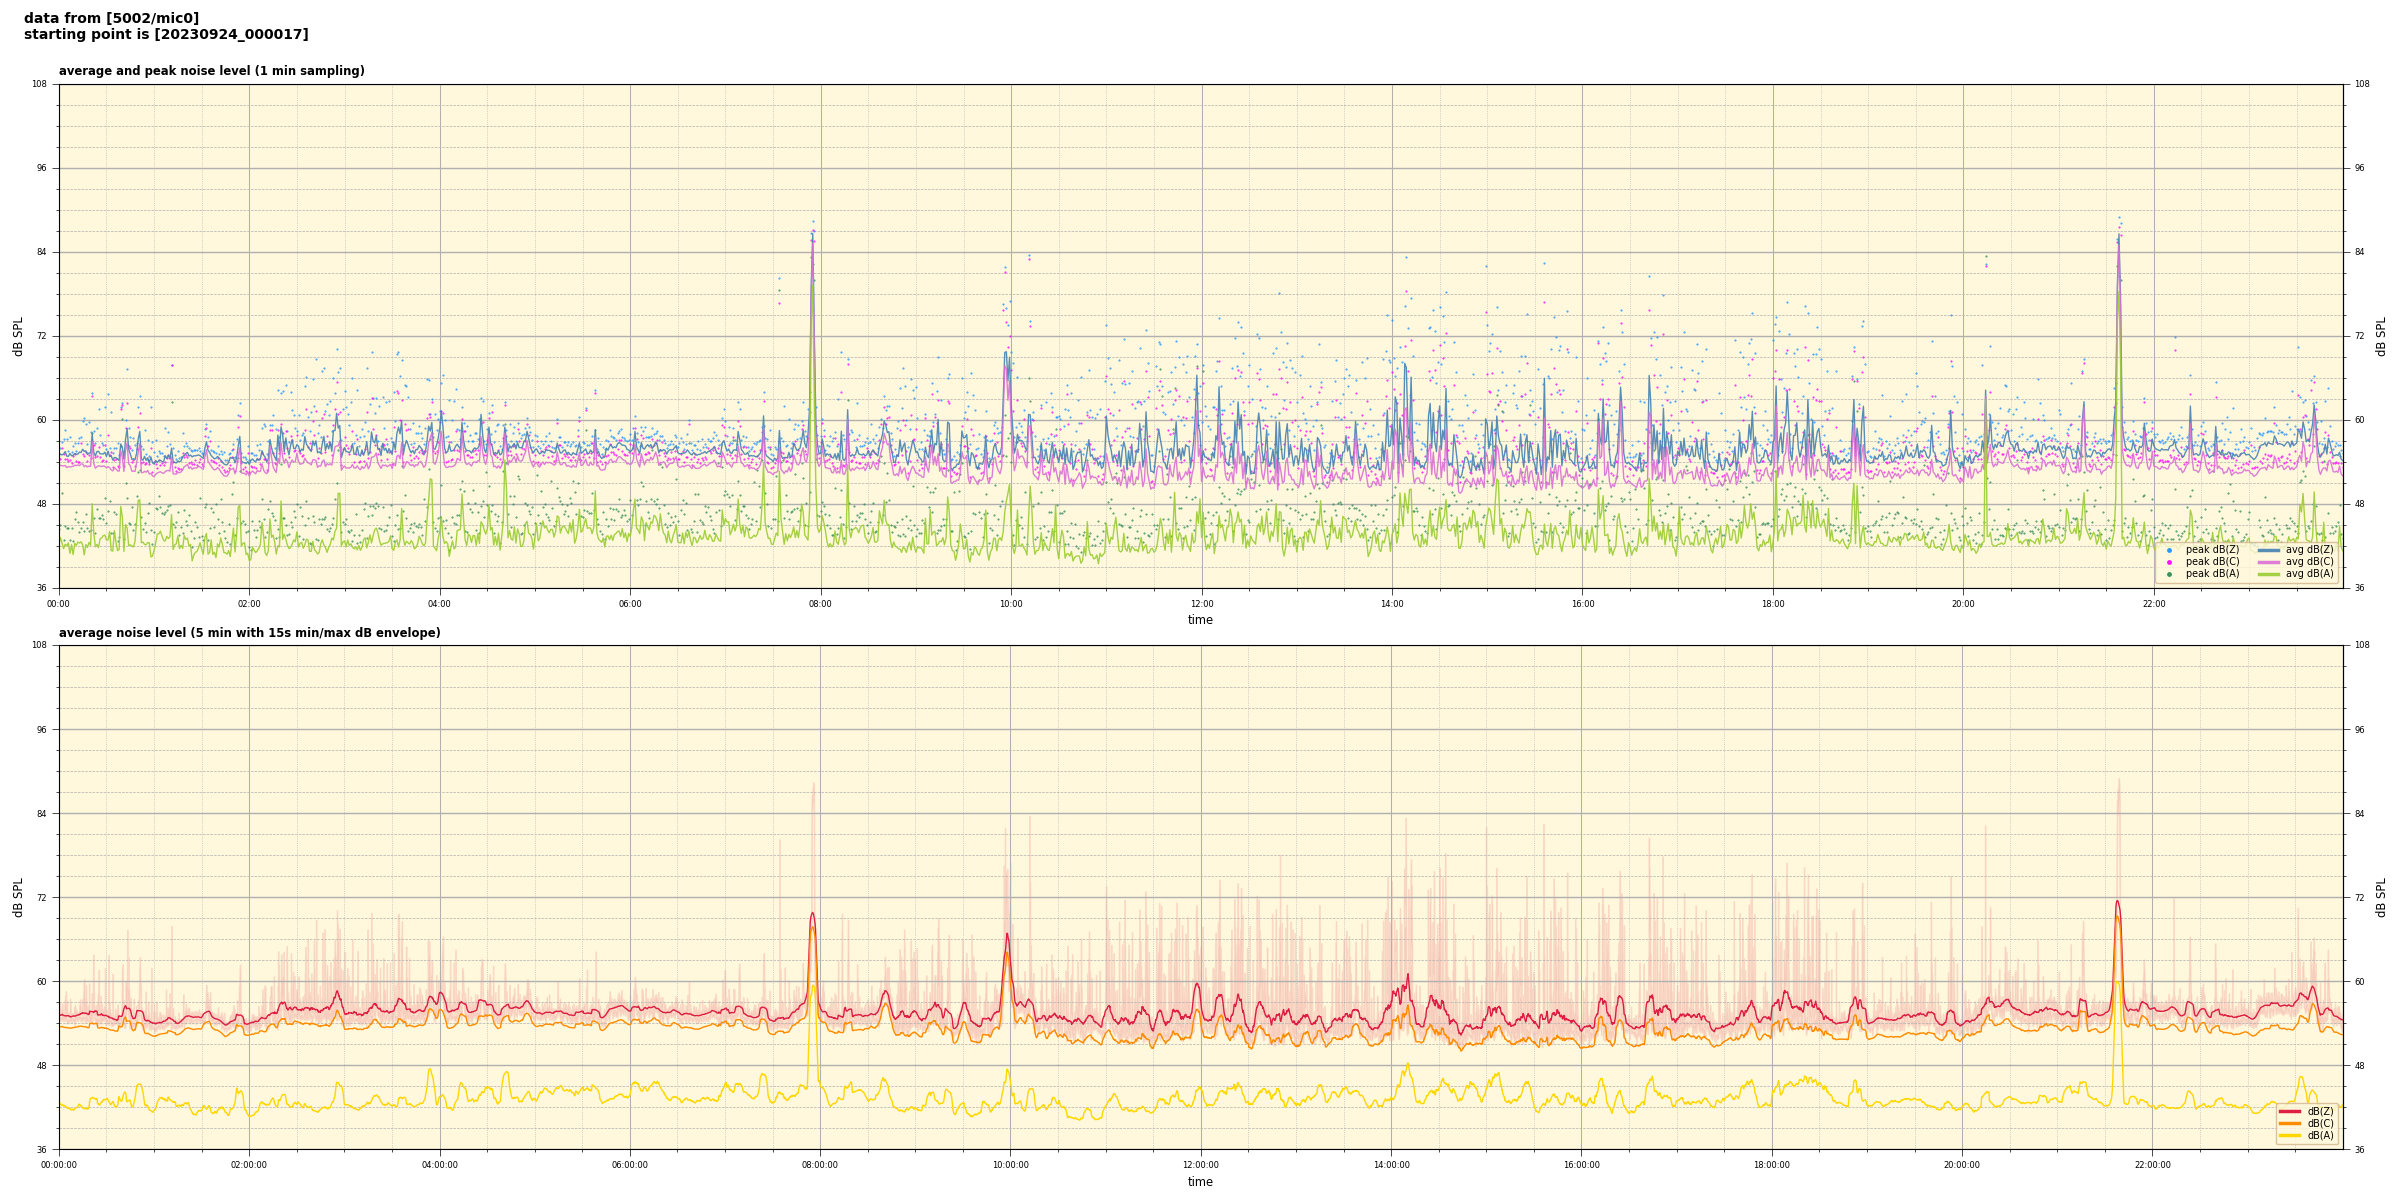Click the right 'dB SPL' label of top chart
Image resolution: width=2400 pixels, height=1200 pixels.
2381,336
